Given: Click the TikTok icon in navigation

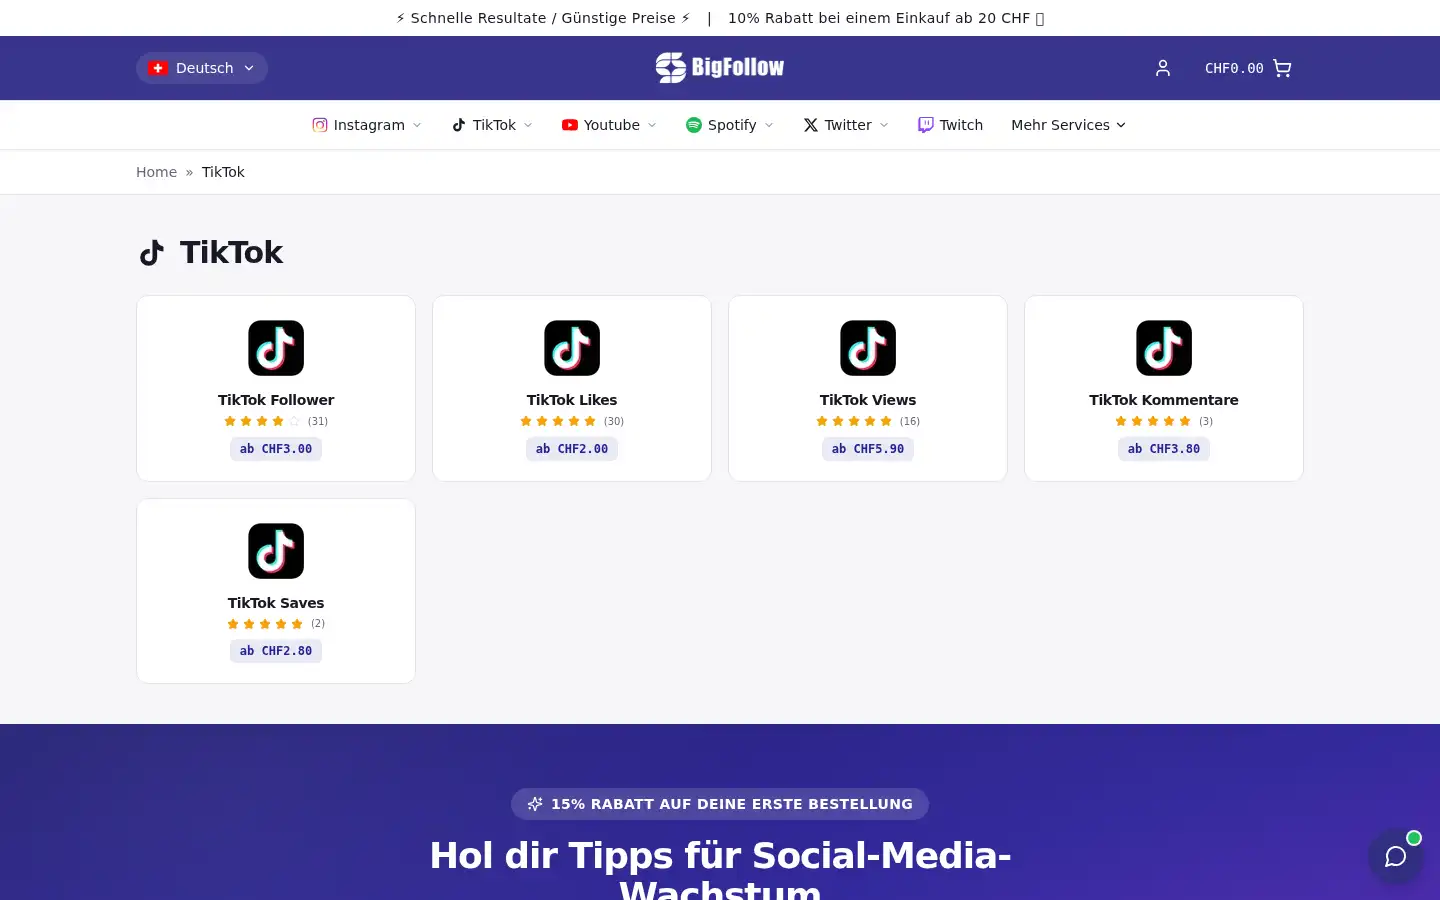Looking at the screenshot, I should click(459, 125).
